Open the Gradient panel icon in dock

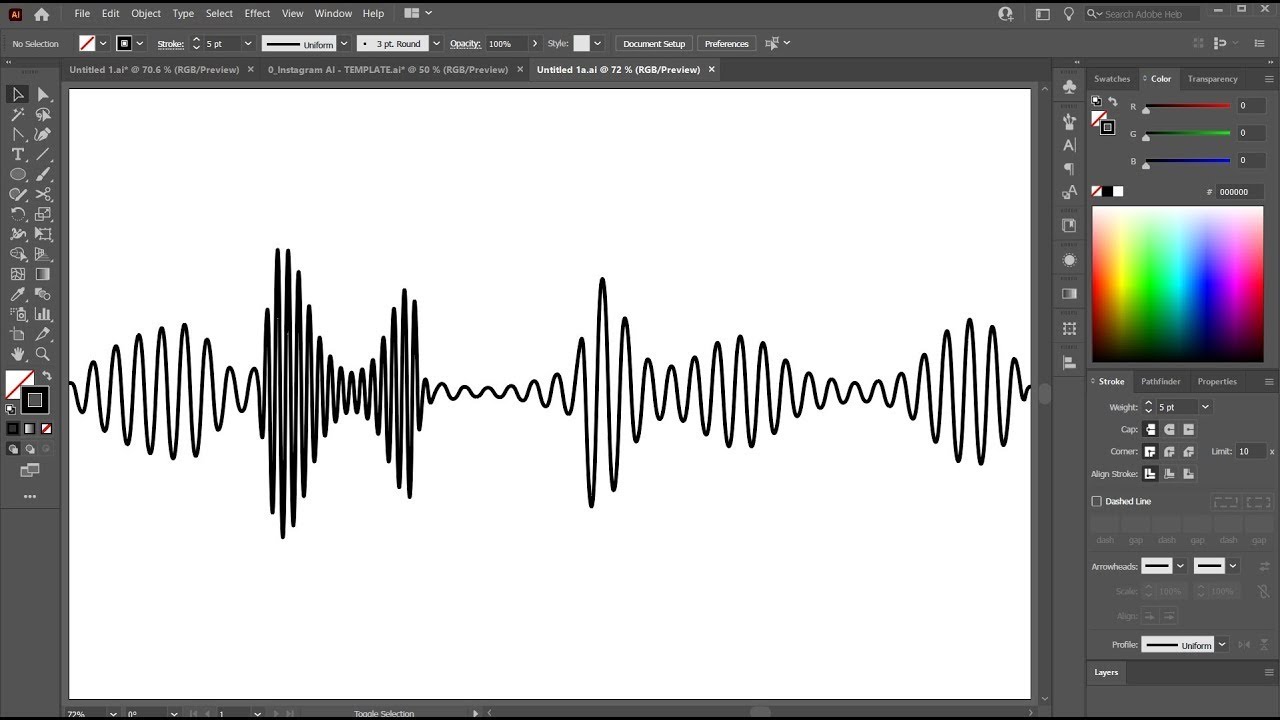[1069, 294]
